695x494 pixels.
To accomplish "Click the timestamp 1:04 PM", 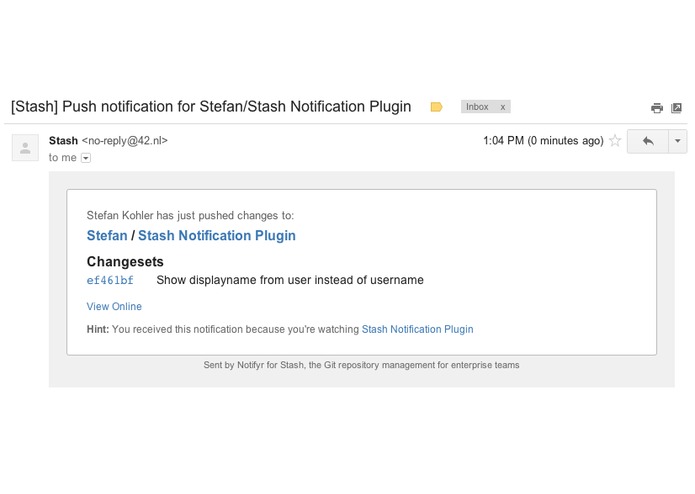I will tap(543, 140).
